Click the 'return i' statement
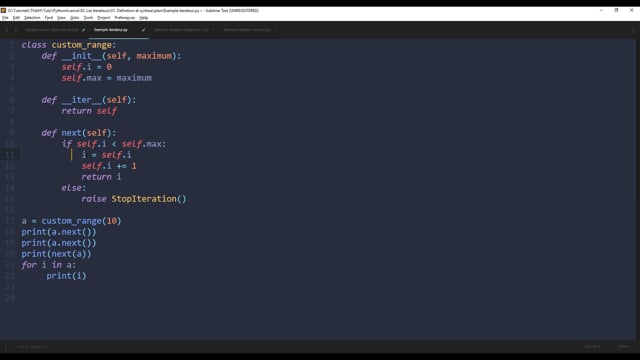This screenshot has height=360, width=640. click(101, 177)
